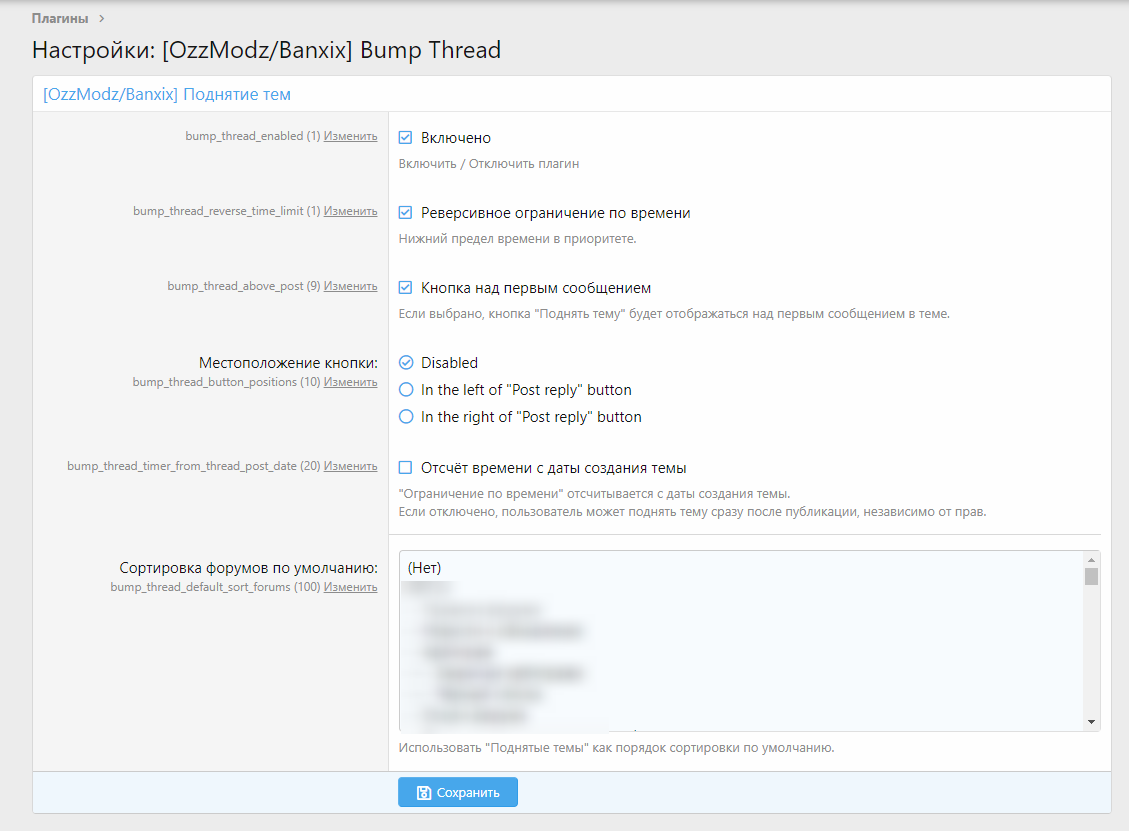
Task: Click Изменить next to bump_thread_reverse_time_limit
Action: tap(350, 211)
